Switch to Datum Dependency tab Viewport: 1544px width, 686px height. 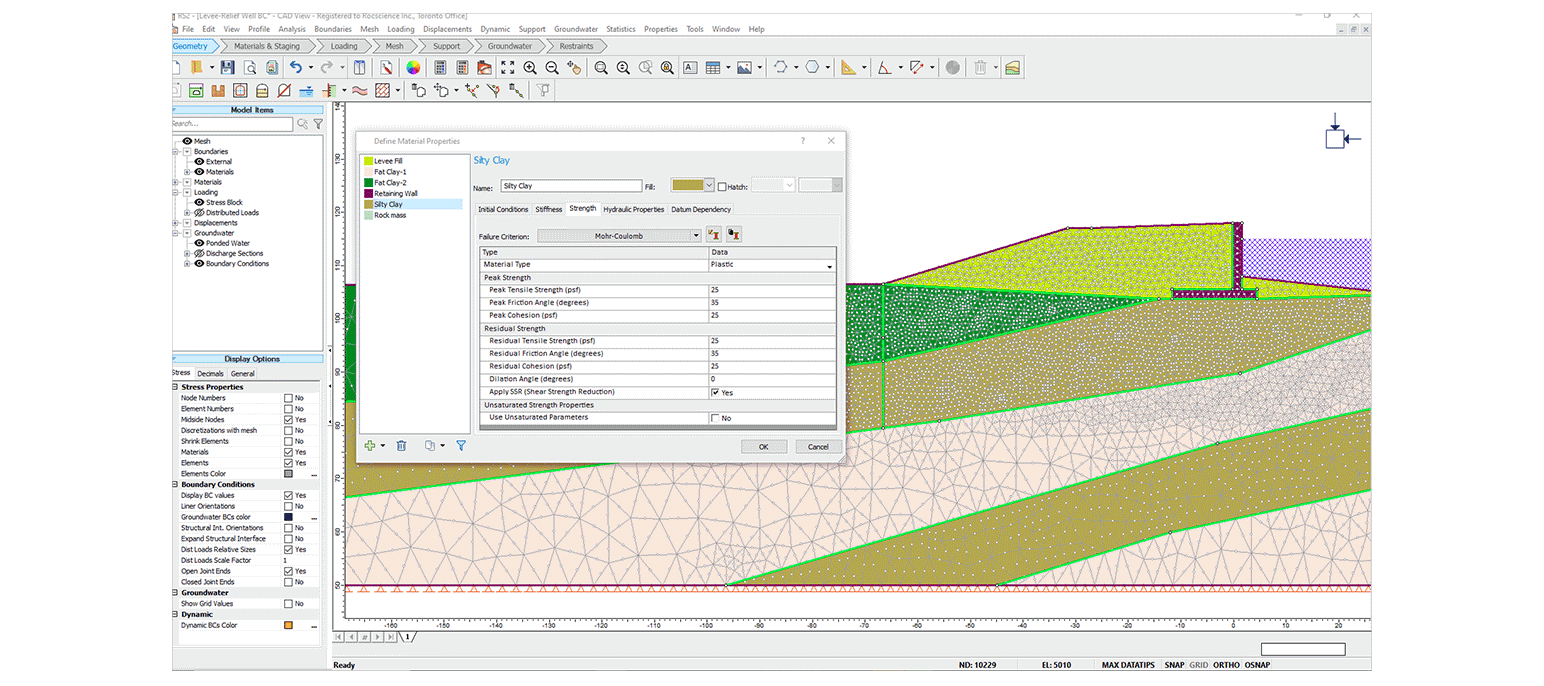tap(701, 209)
